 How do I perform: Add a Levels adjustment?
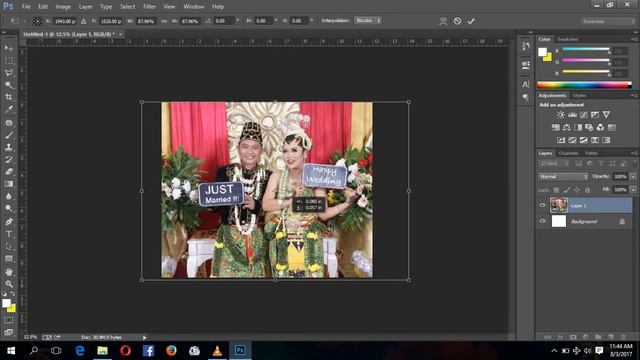click(x=572, y=115)
